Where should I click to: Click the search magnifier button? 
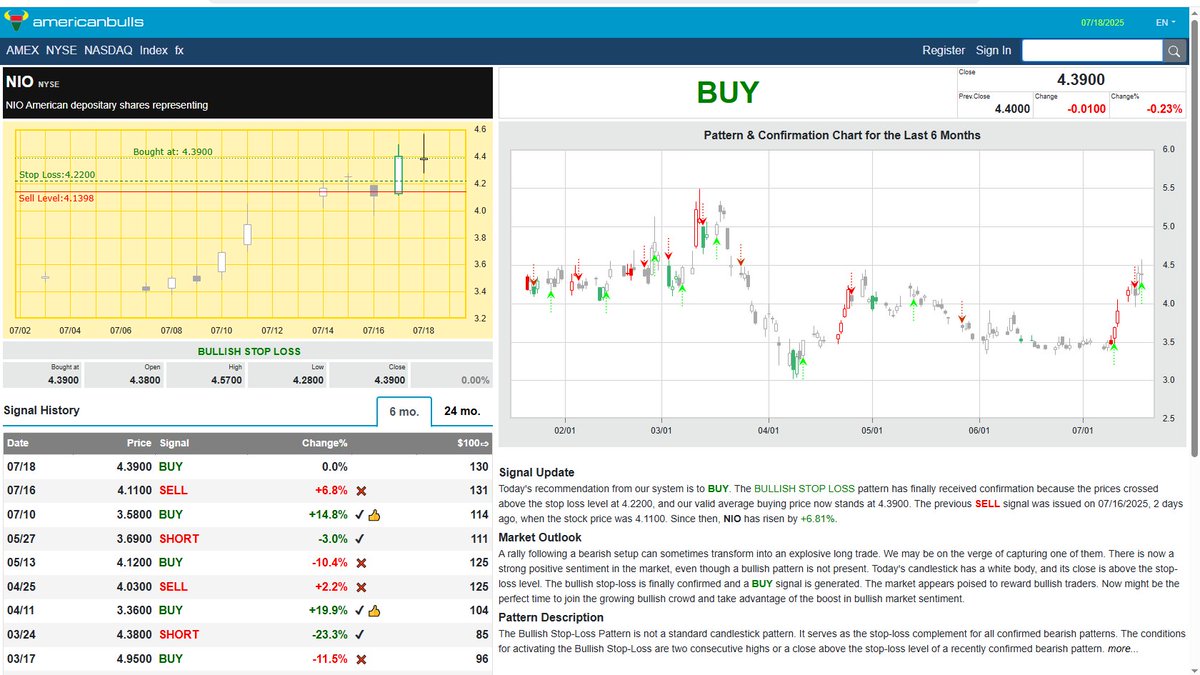pos(1175,51)
